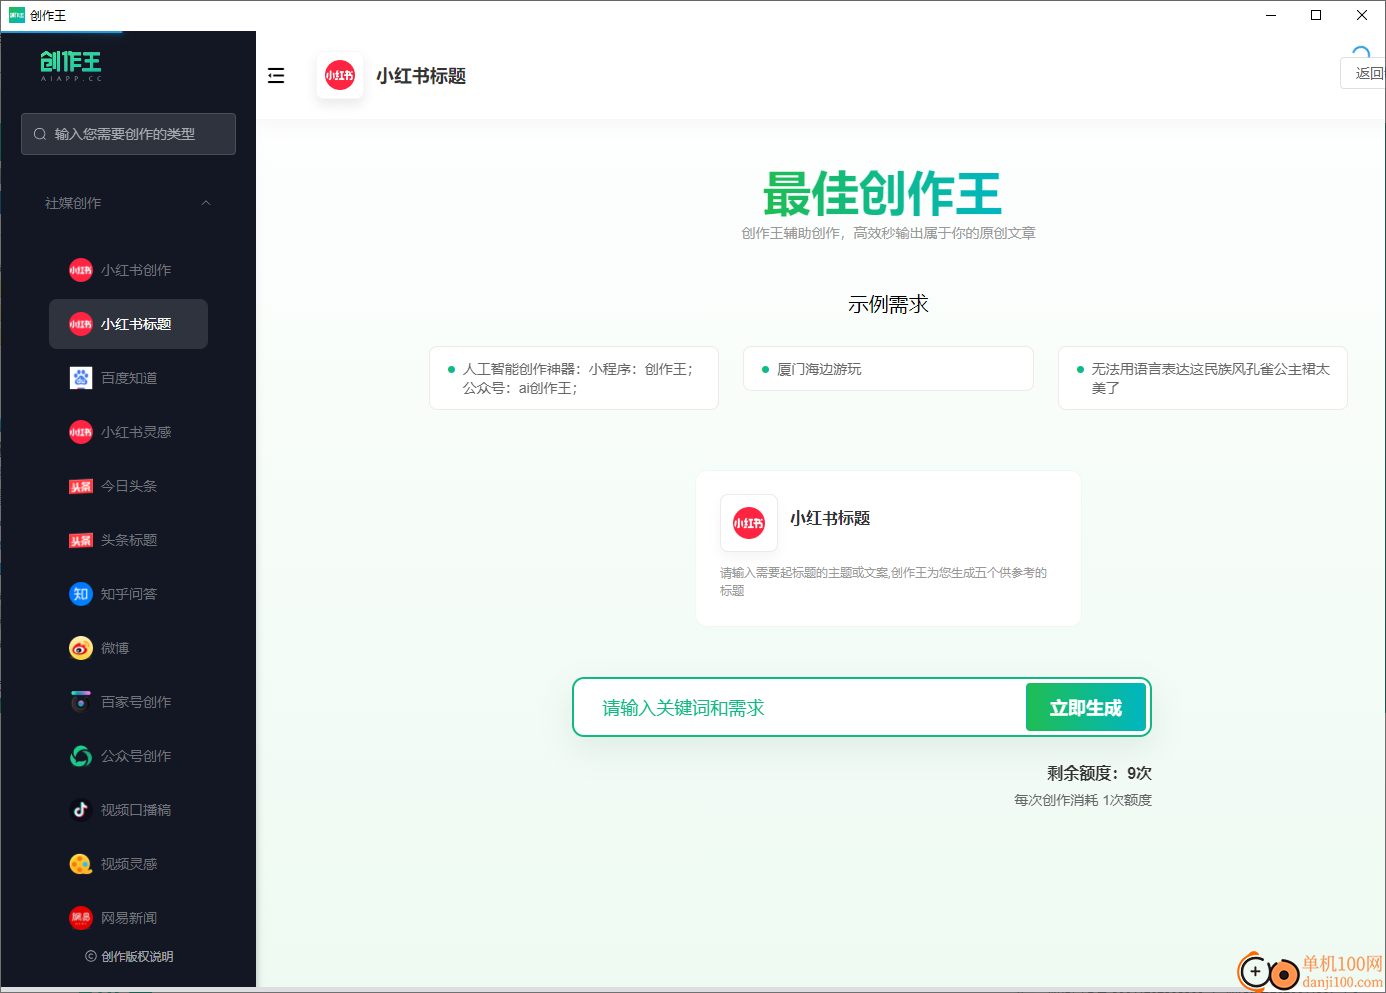Click the 示例需求 heading
Viewport: 1386px width, 993px height.
(x=888, y=304)
